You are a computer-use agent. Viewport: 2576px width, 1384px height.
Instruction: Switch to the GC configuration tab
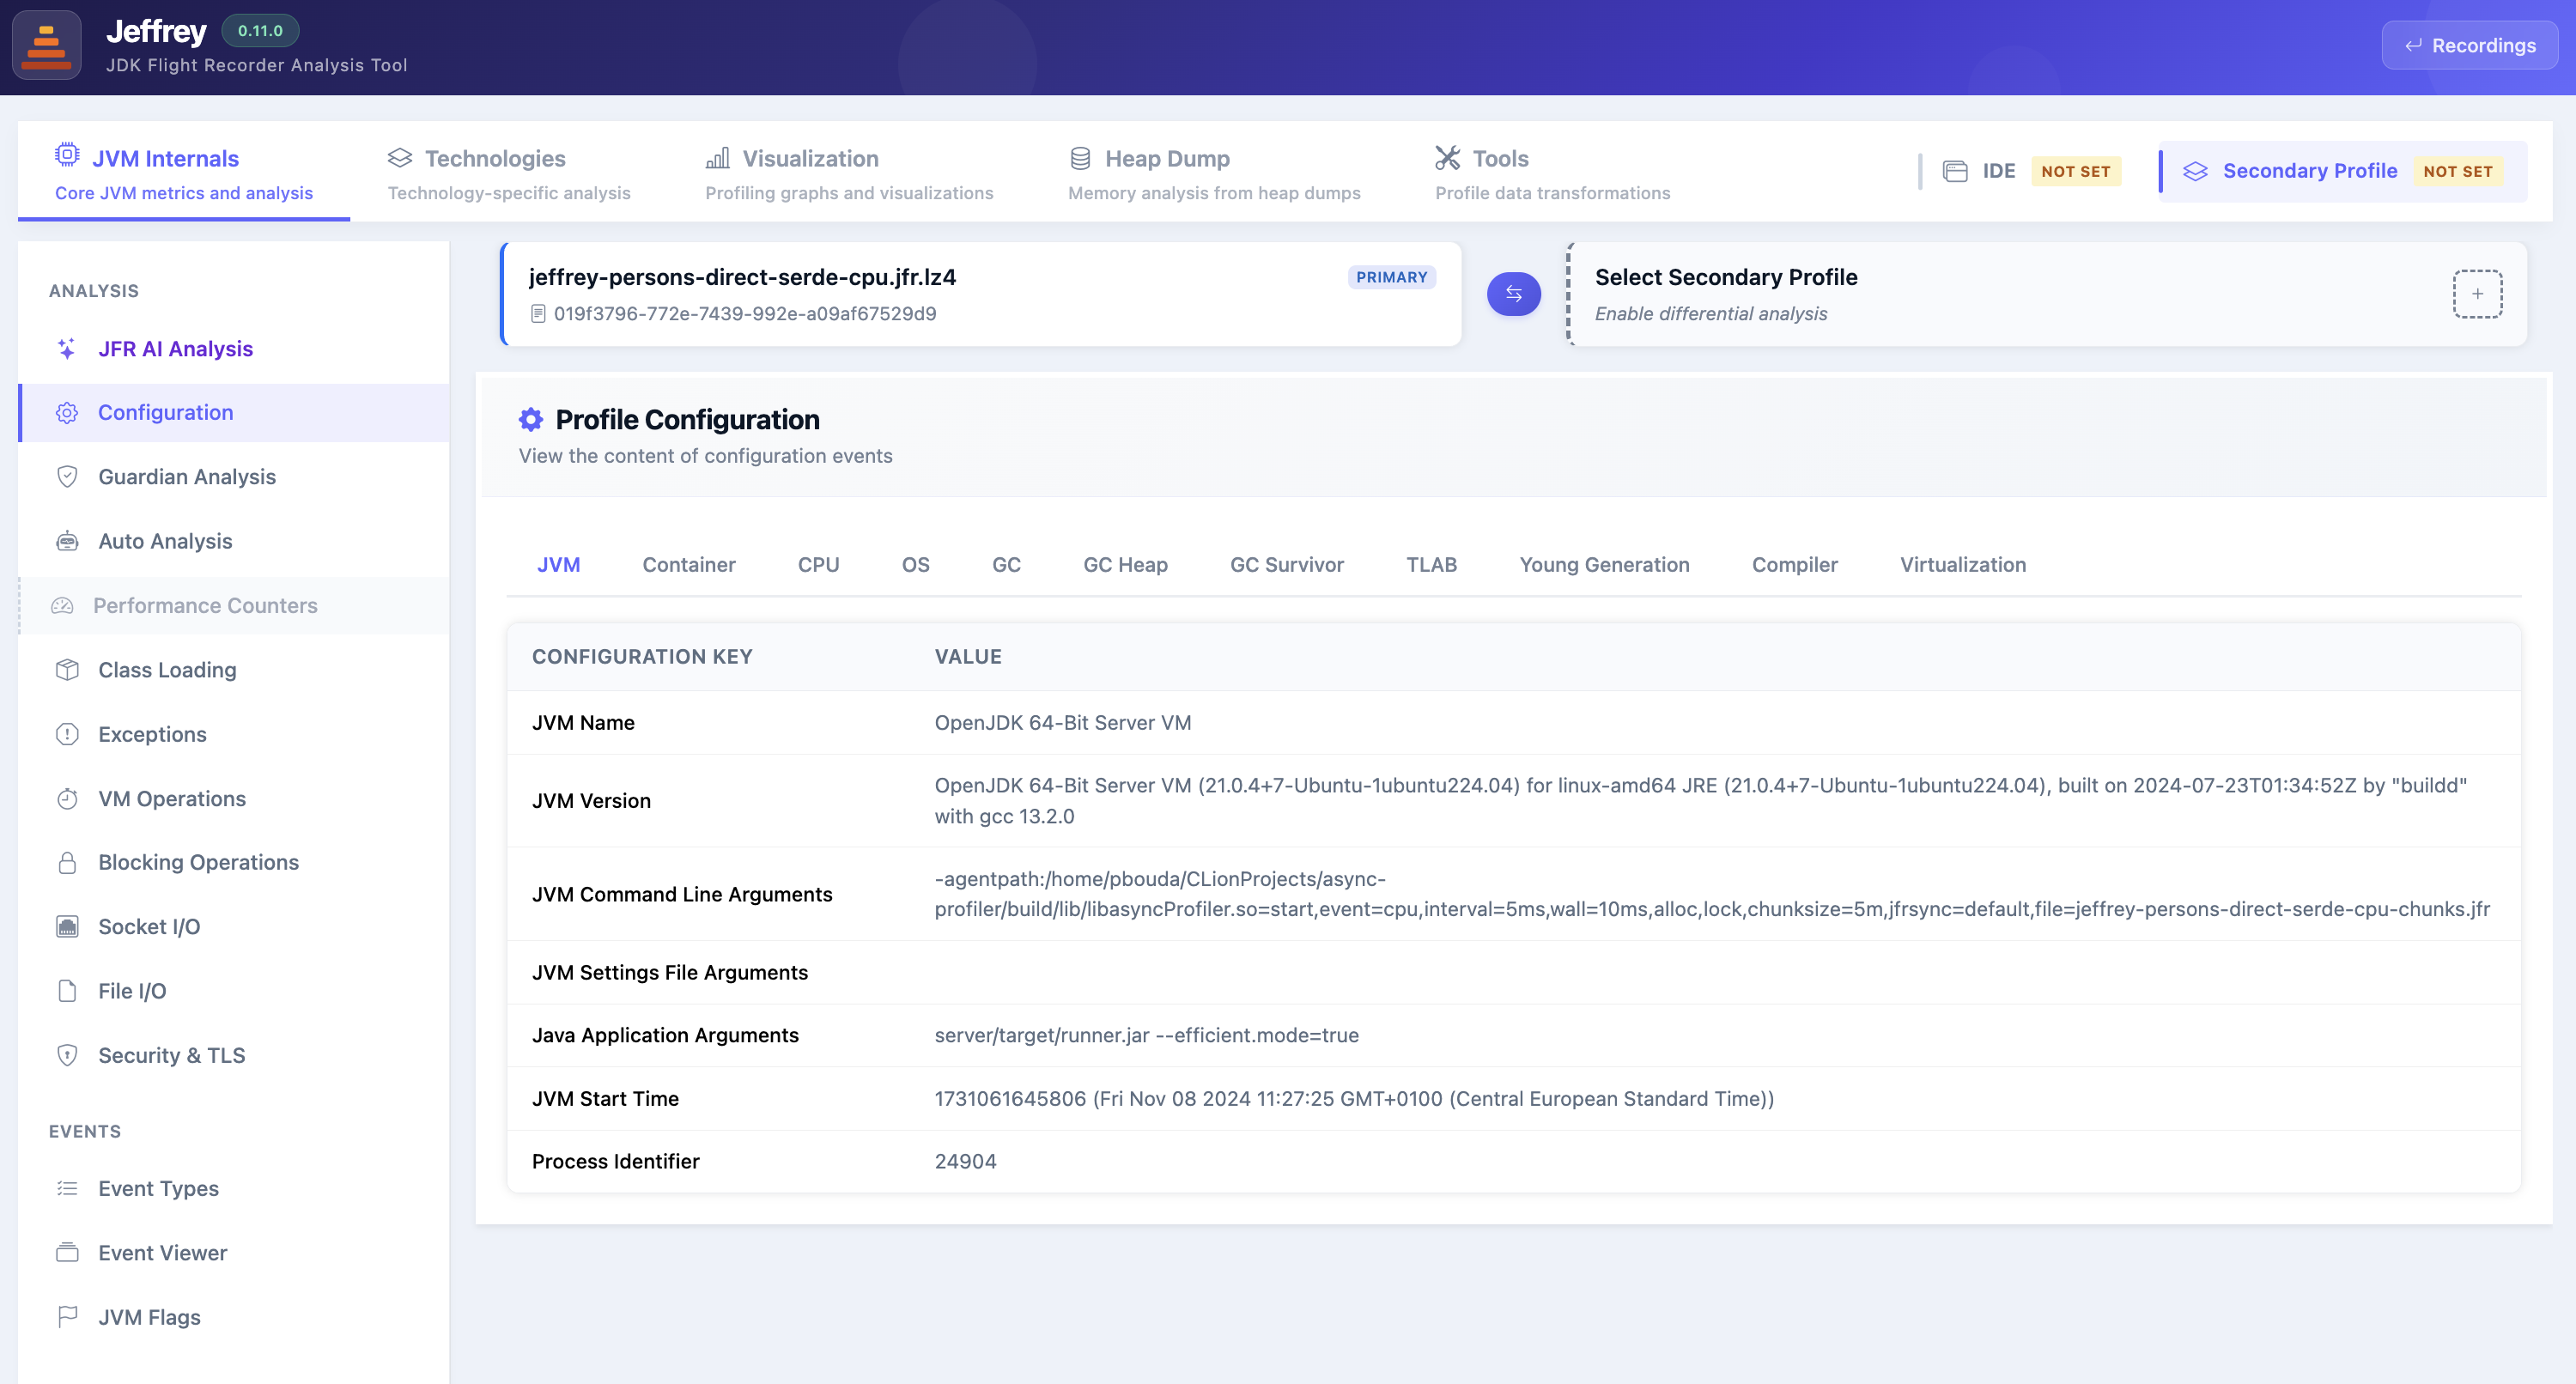pos(1006,565)
